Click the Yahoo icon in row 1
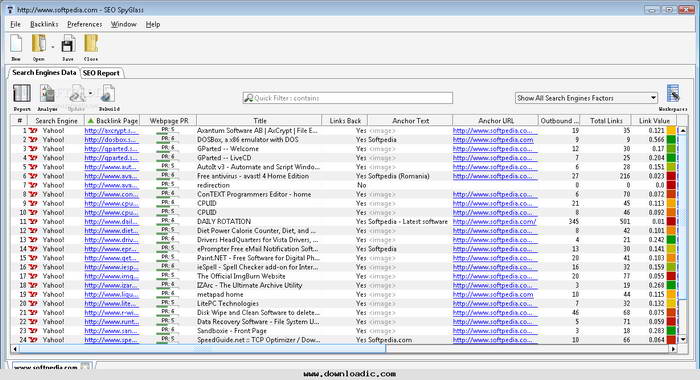Viewport: 700px width, 380px height. pyautogui.click(x=33, y=131)
